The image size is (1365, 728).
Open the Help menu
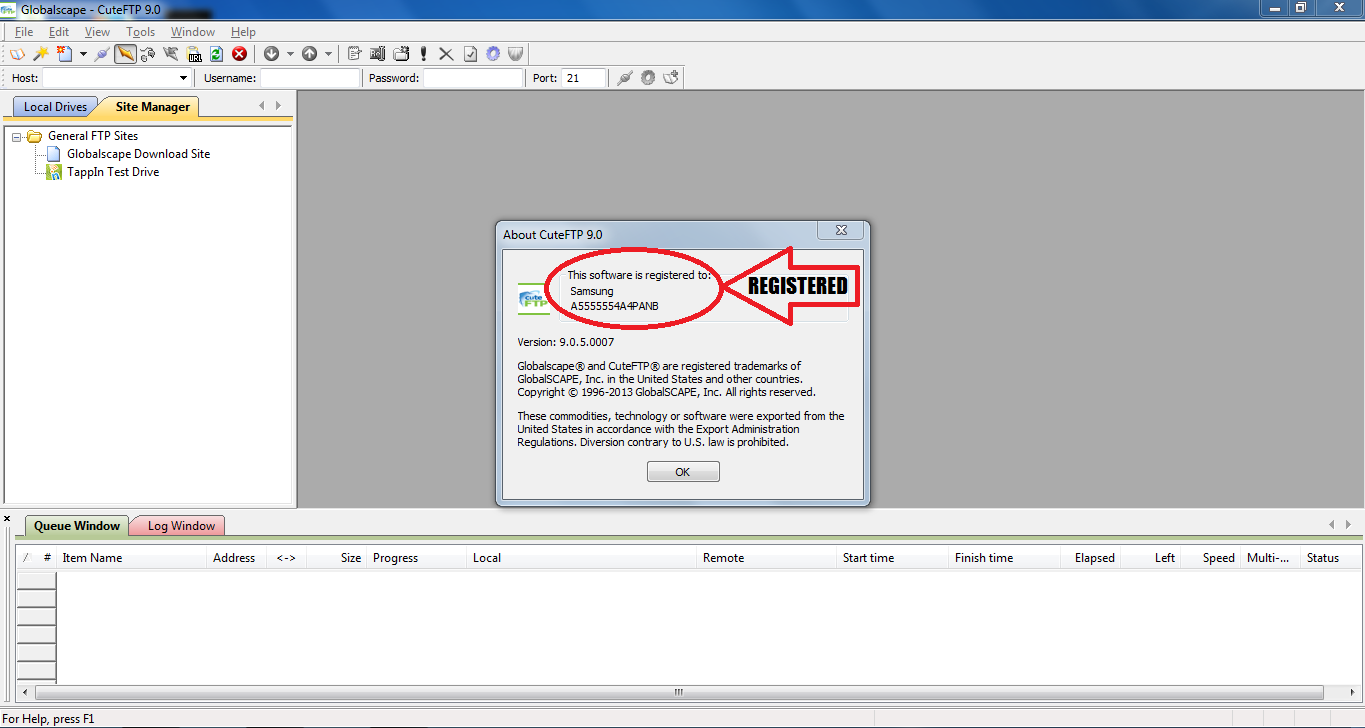point(243,32)
